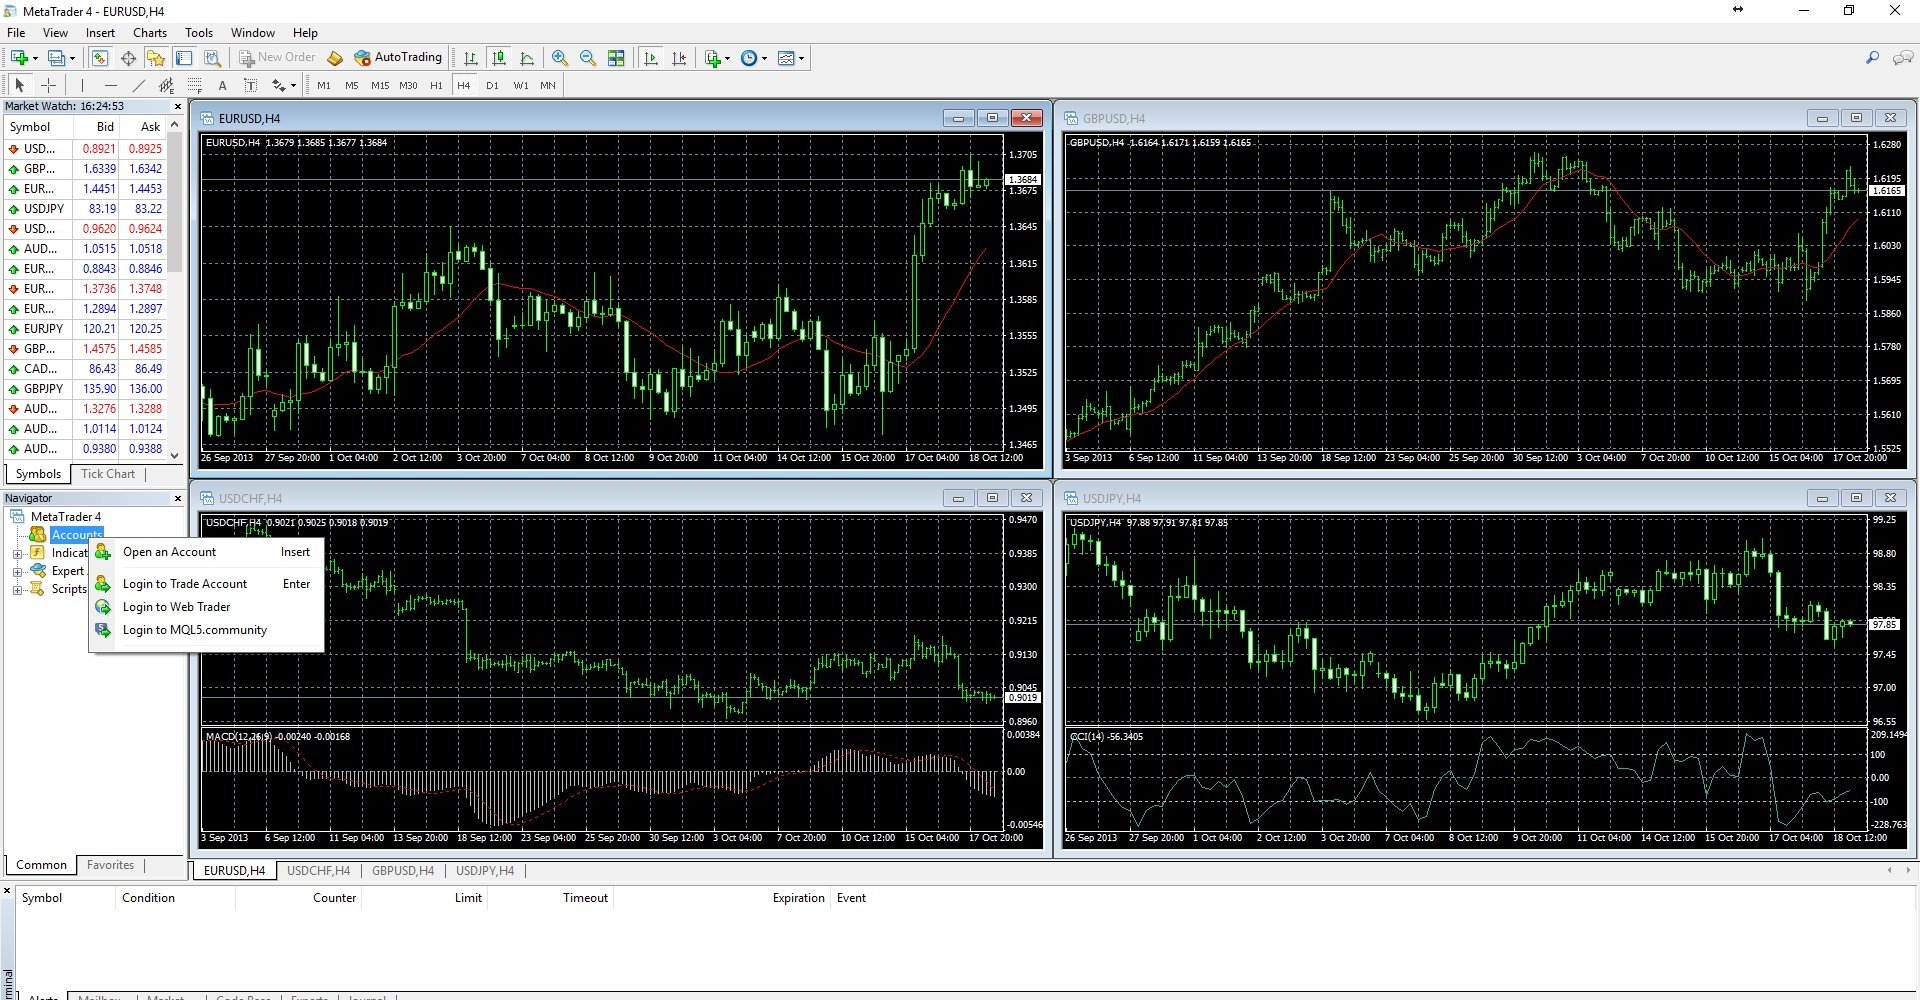
Task: Click the search magnifier icon top right
Action: pyautogui.click(x=1872, y=58)
